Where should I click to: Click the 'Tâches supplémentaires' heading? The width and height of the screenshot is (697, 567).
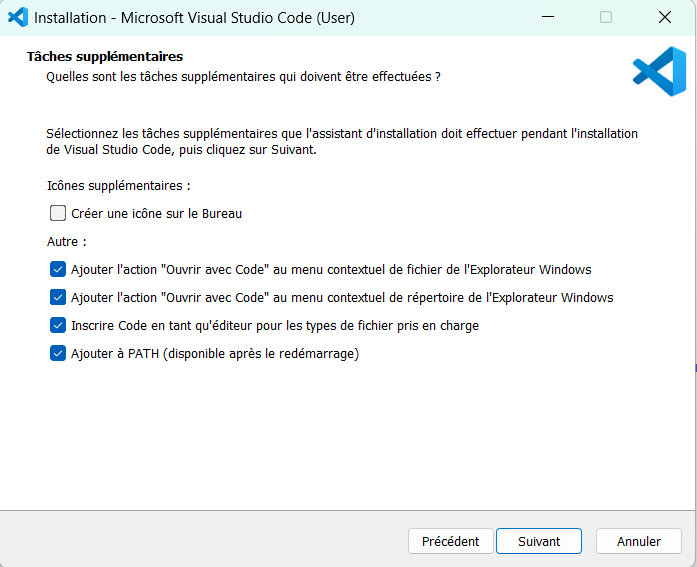105,56
